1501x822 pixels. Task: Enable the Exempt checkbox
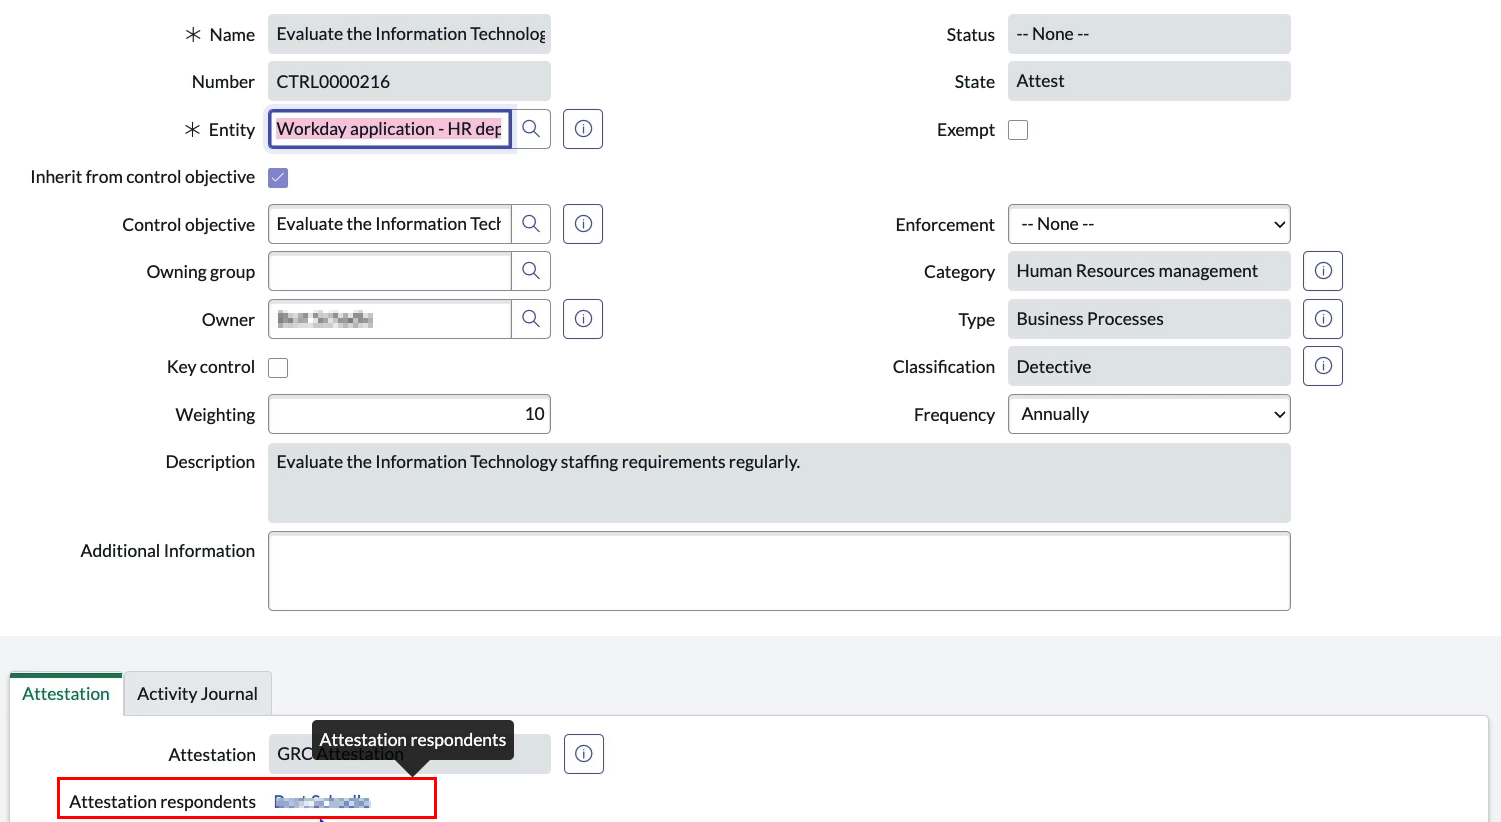tap(1018, 130)
